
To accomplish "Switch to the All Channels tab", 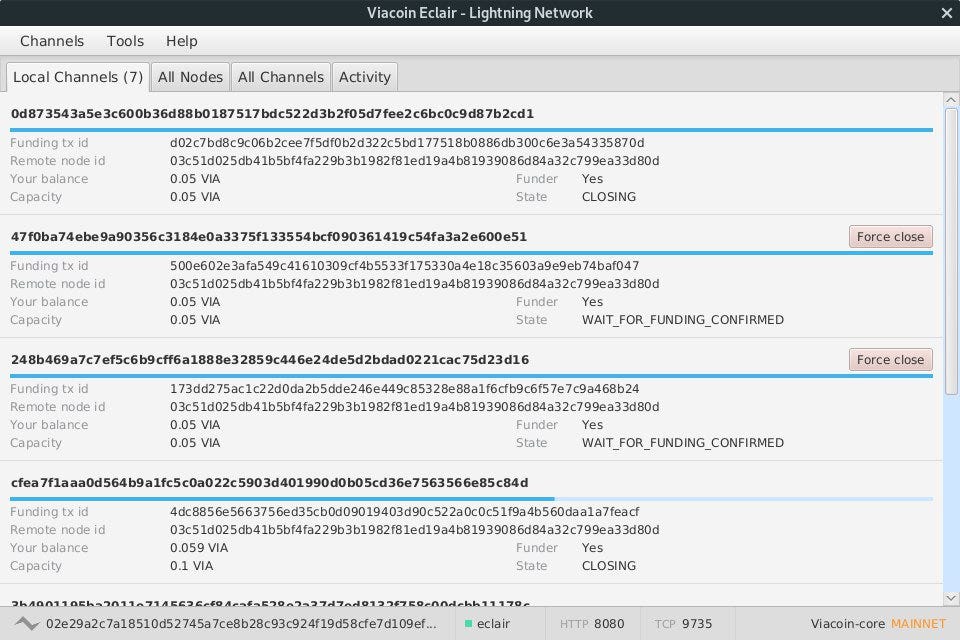I will (281, 77).
